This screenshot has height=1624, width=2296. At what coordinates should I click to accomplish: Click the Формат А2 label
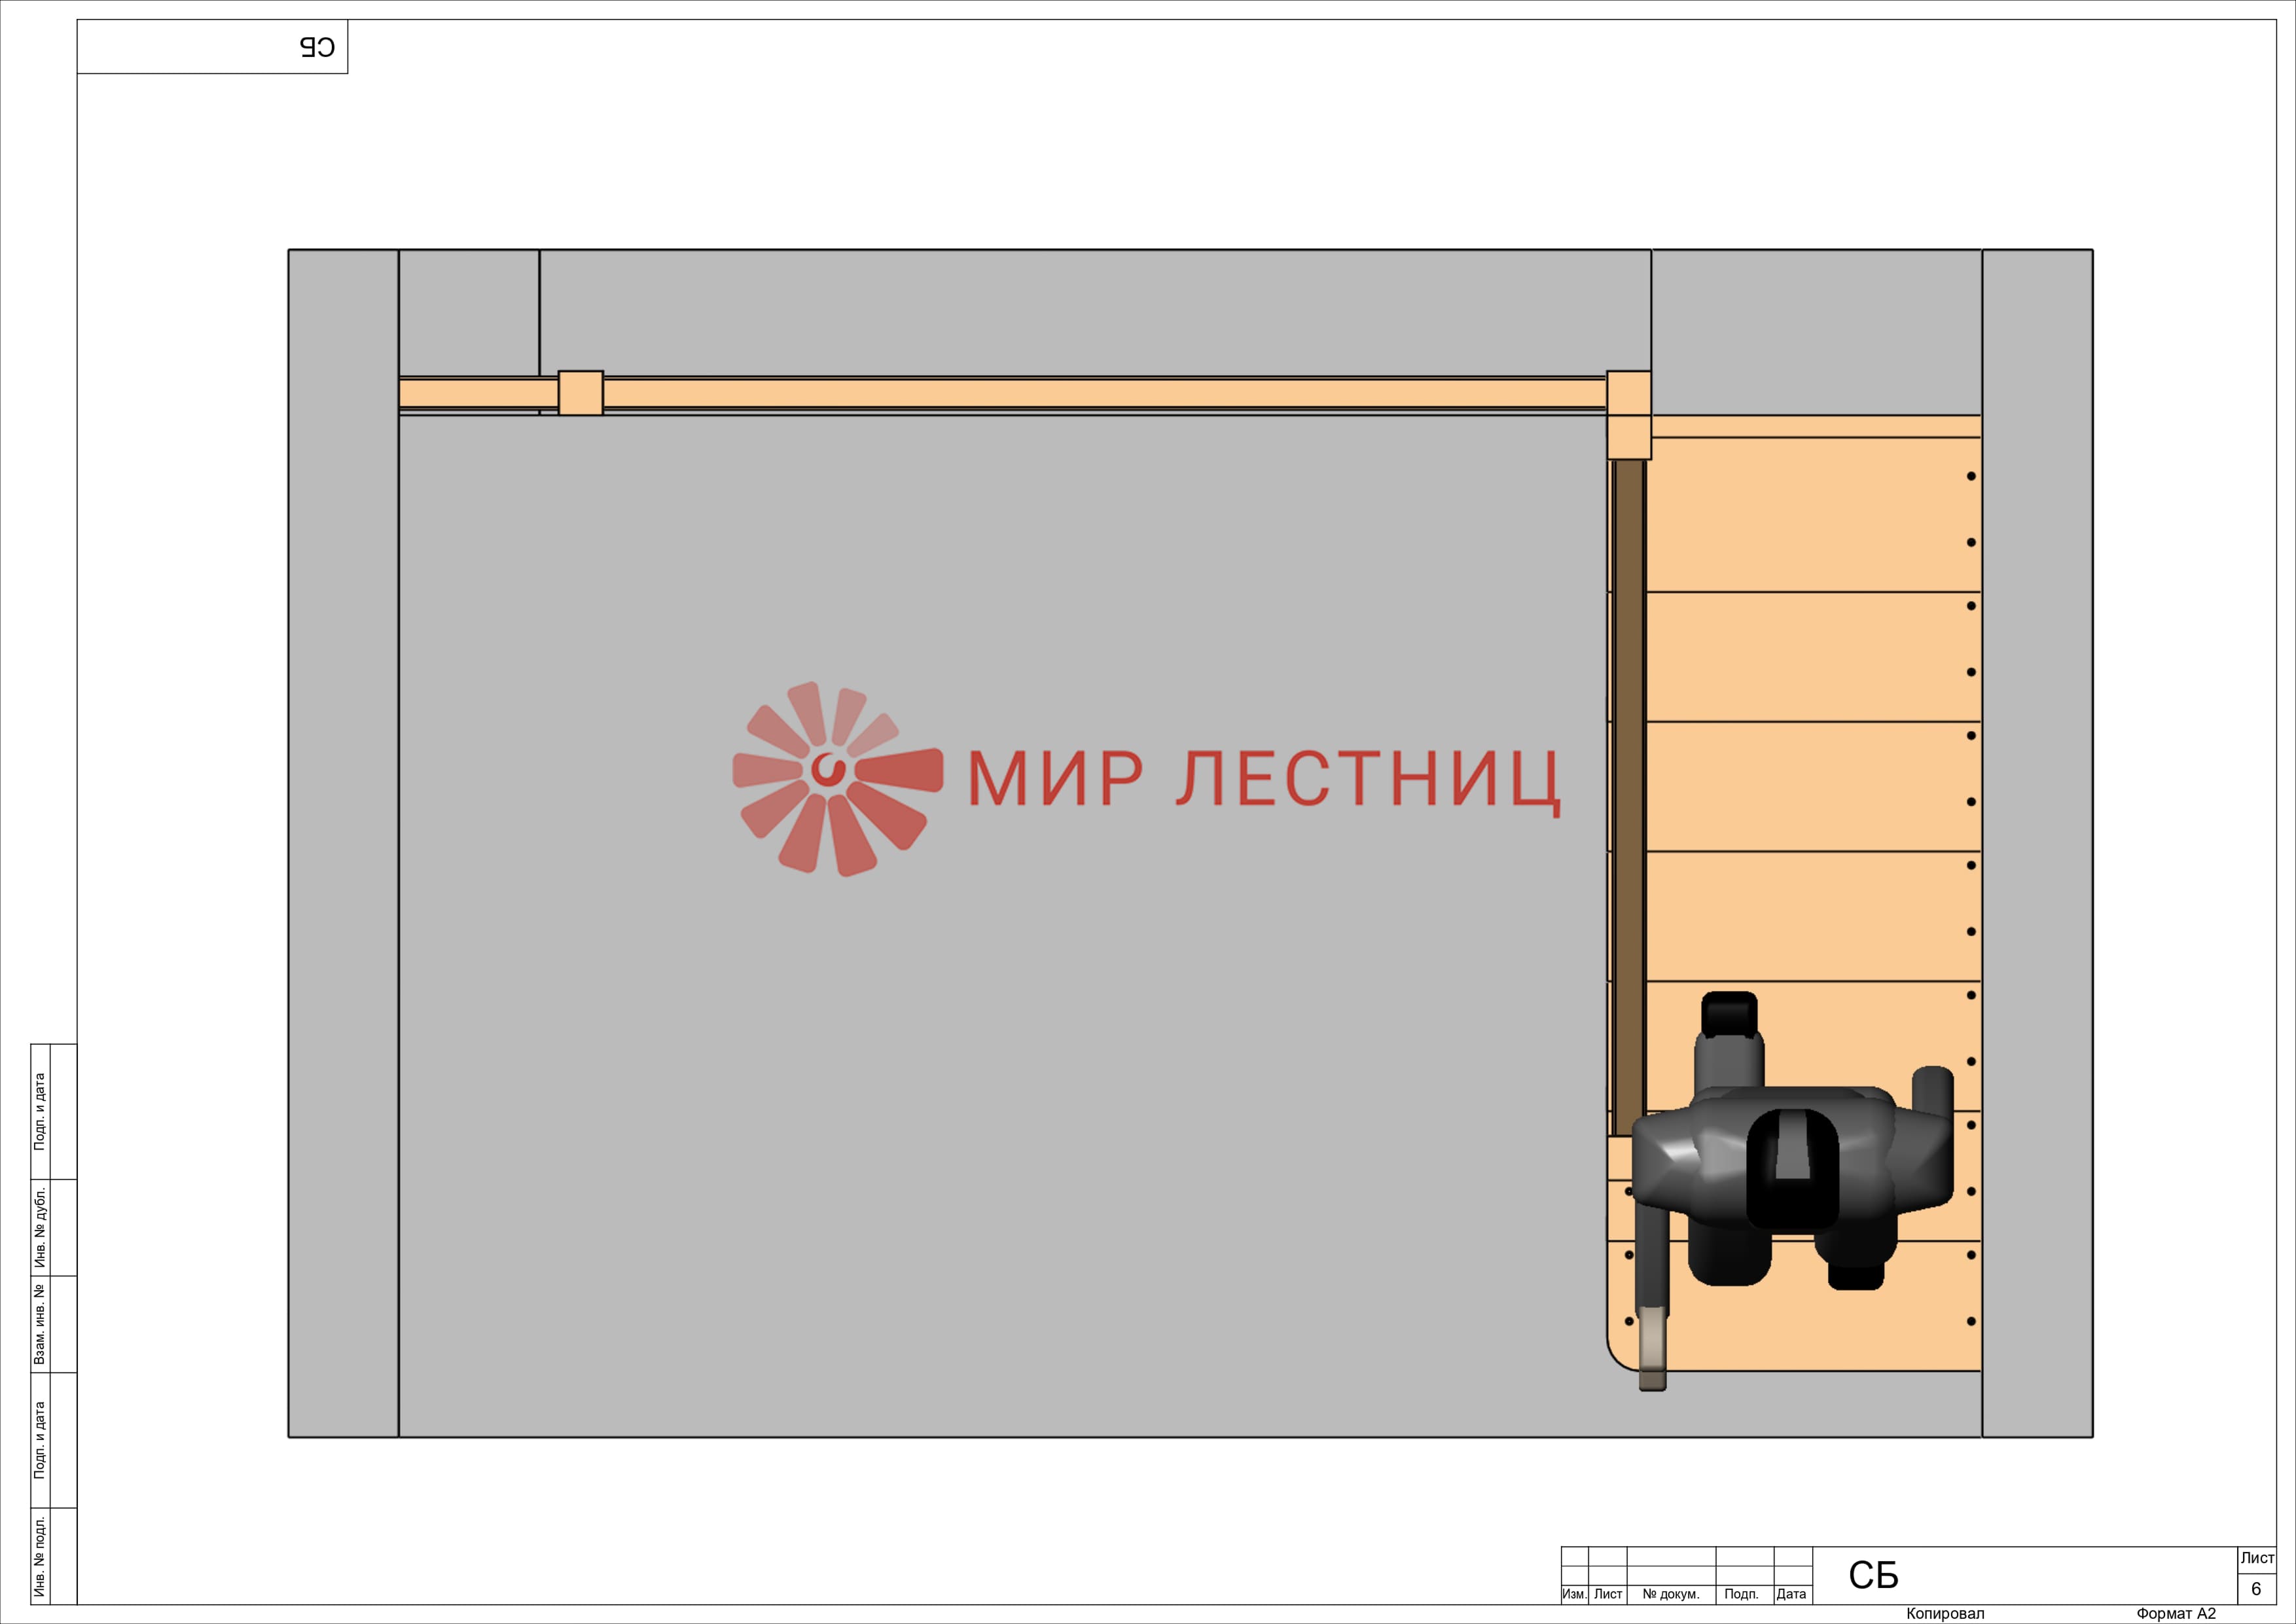coord(2176,1614)
